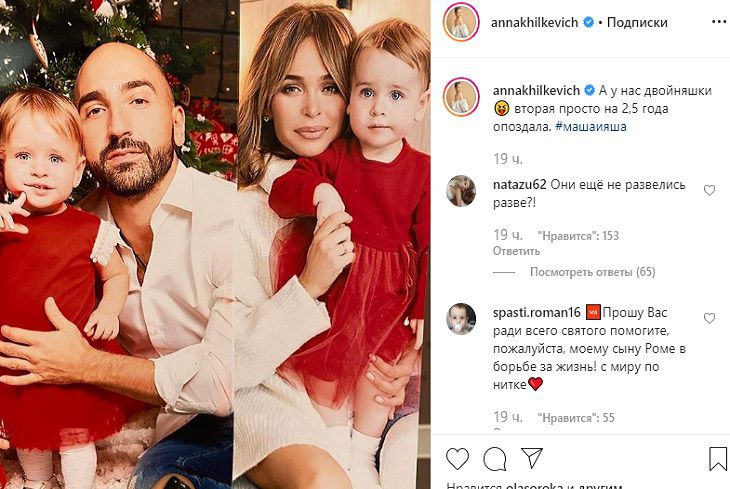Screen dimensions: 730x489
Task: View likes count "Нравится": 55
Action: pos(576,418)
